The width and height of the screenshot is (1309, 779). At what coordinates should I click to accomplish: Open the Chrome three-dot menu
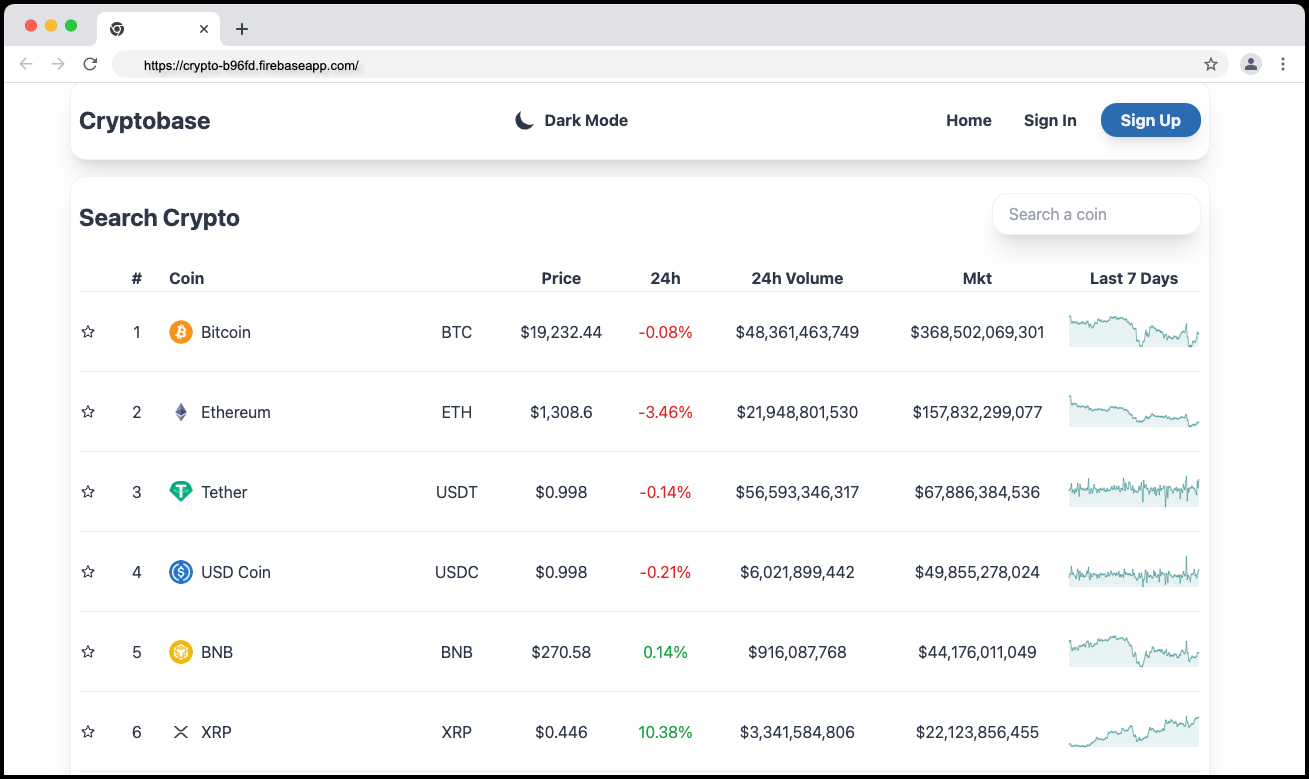tap(1283, 64)
